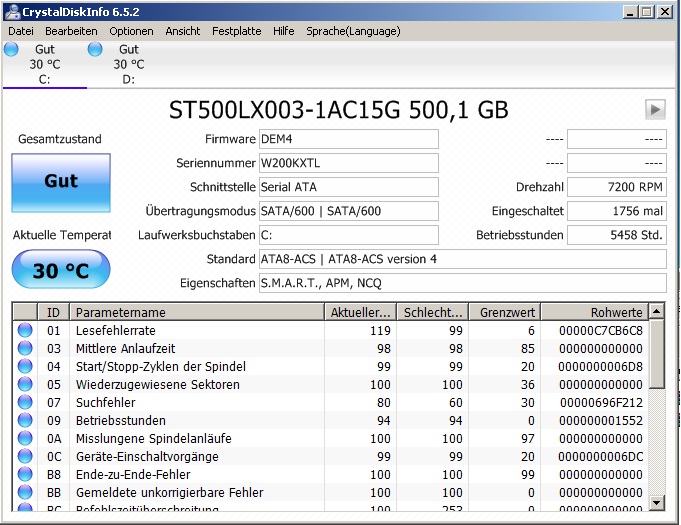This screenshot has width=681, height=525.
Task: Click the Gut health status button
Action: (x=61, y=183)
